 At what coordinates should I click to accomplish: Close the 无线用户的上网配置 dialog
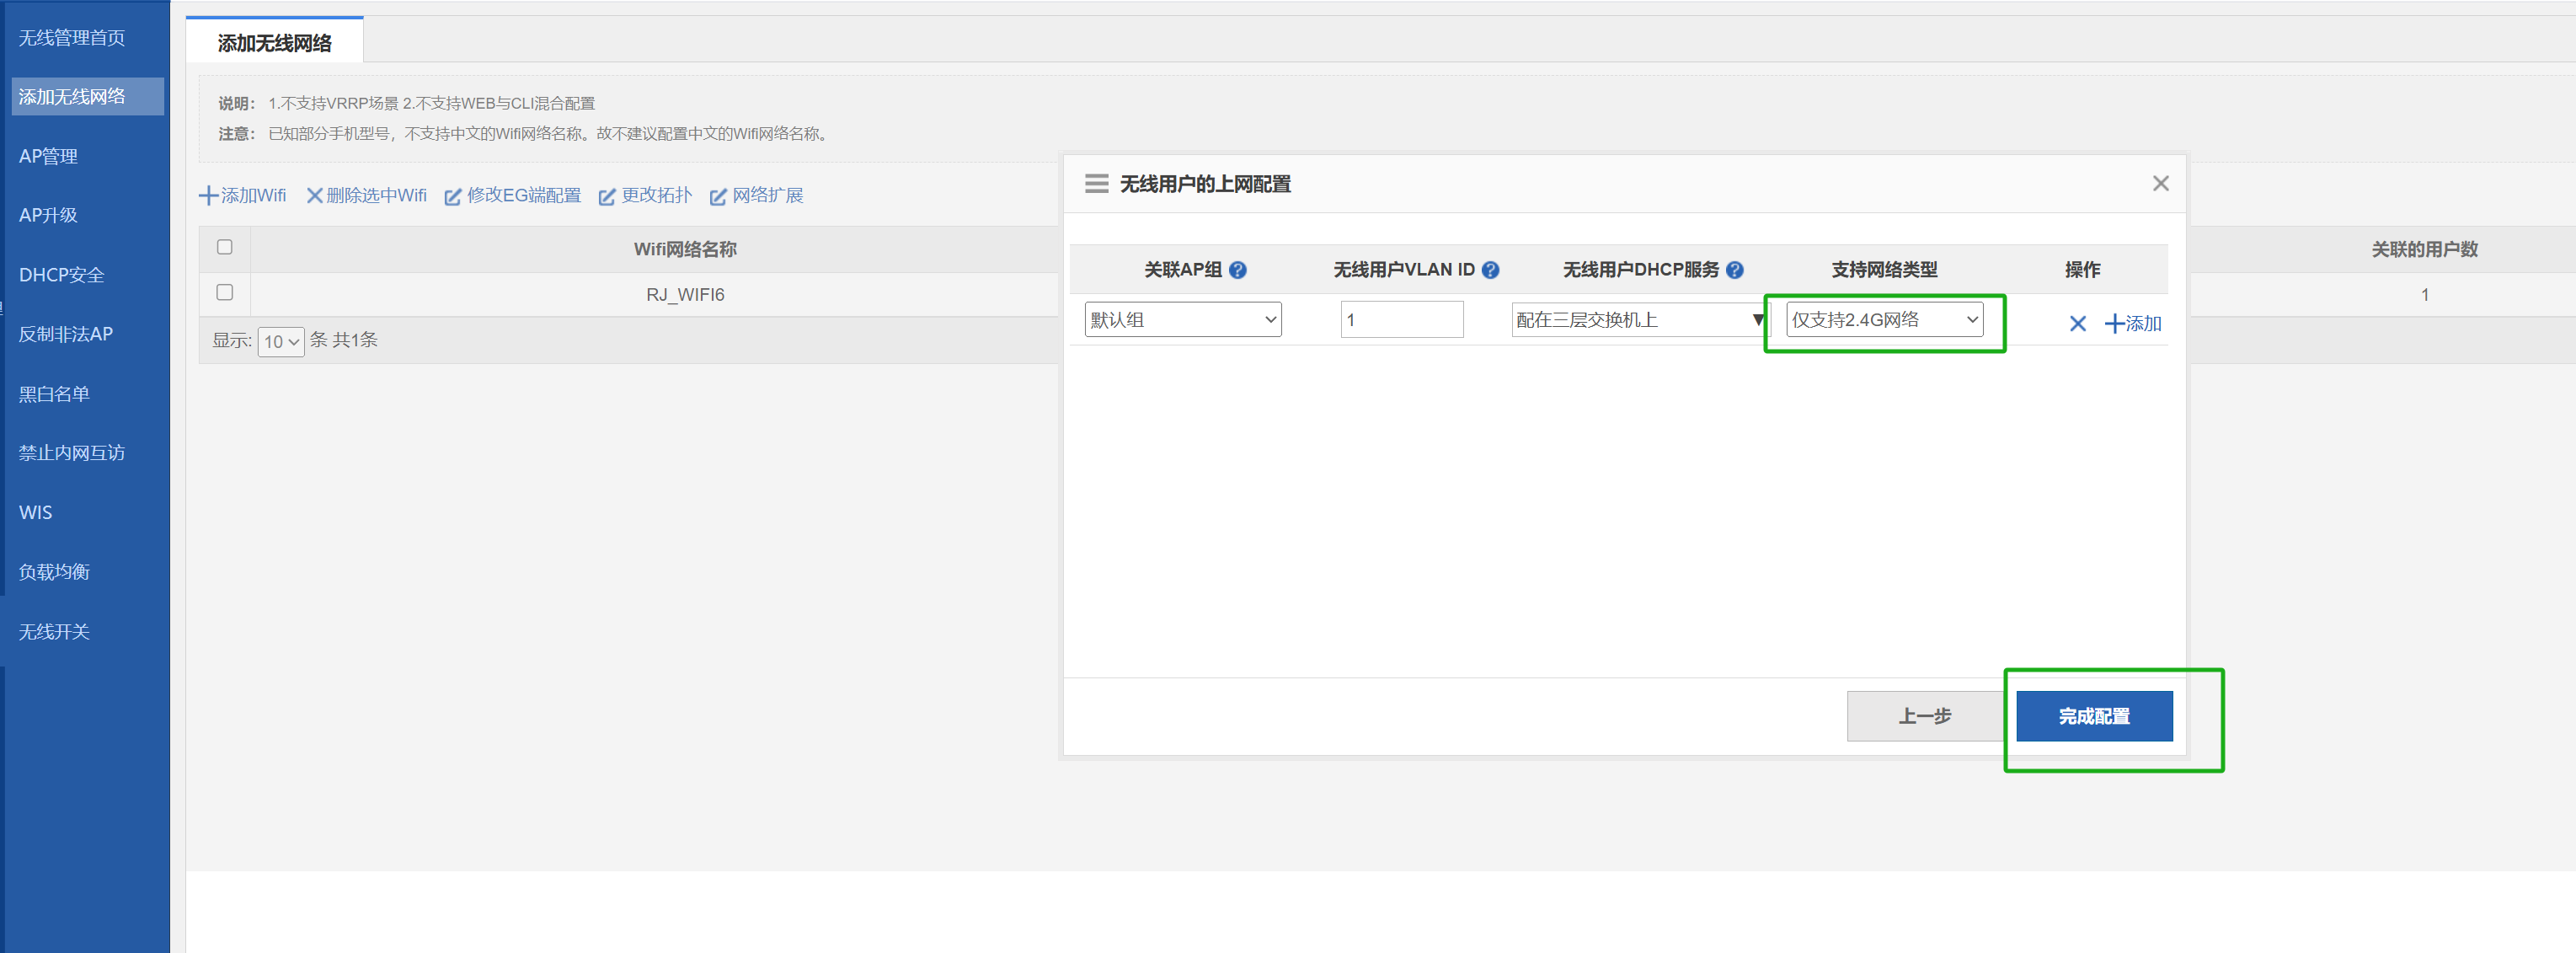[2160, 184]
